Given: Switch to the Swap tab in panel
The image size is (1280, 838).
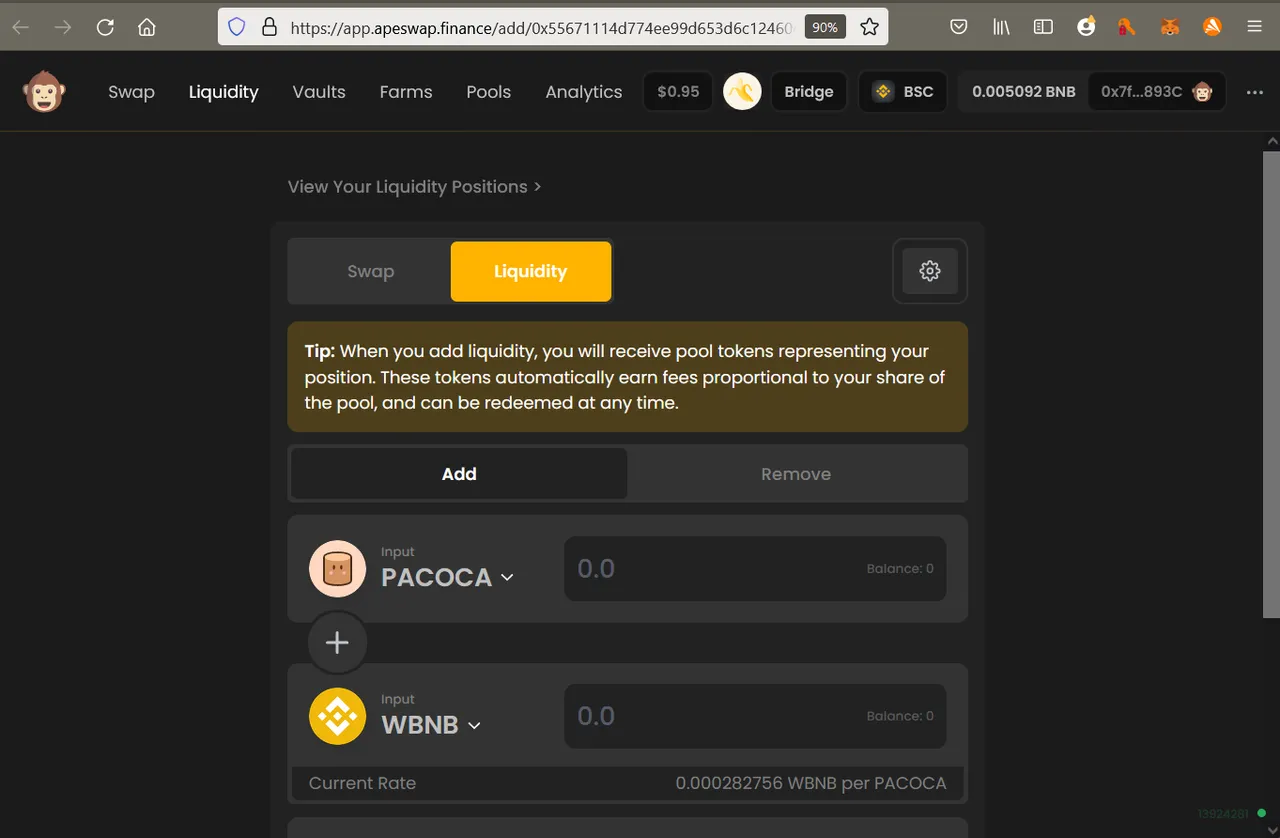Looking at the screenshot, I should coord(370,271).
